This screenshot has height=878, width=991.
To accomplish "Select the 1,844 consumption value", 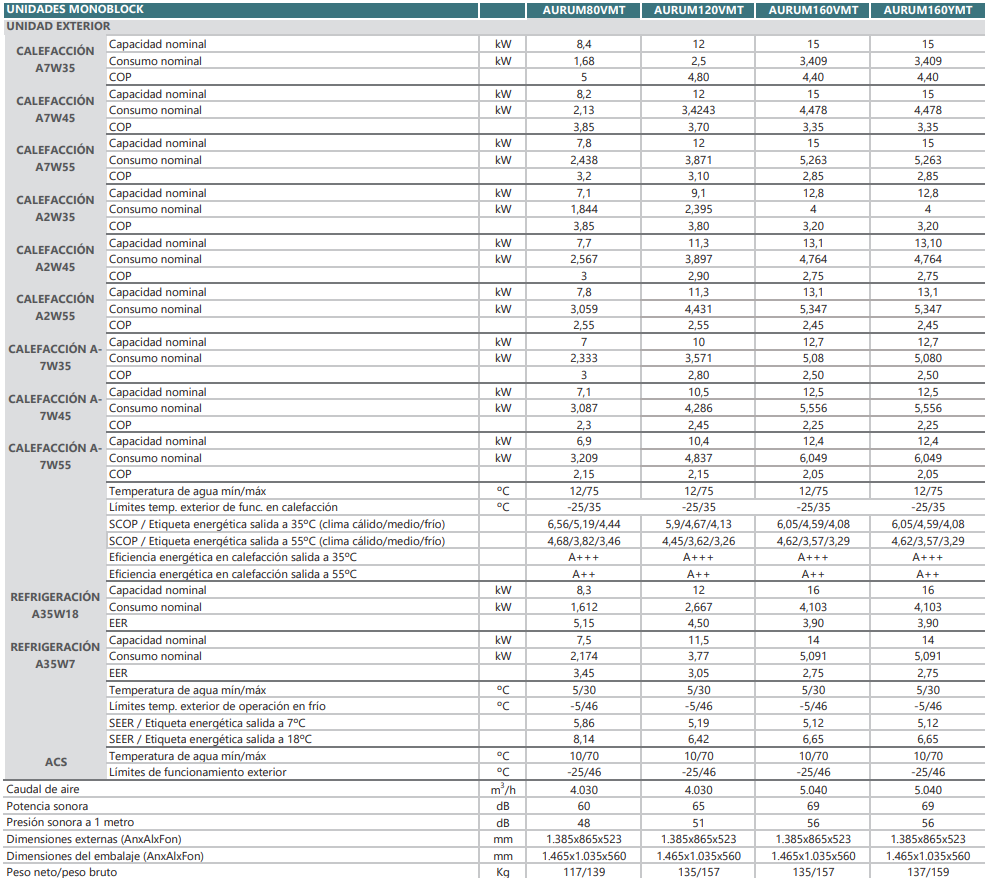I will click(583, 209).
